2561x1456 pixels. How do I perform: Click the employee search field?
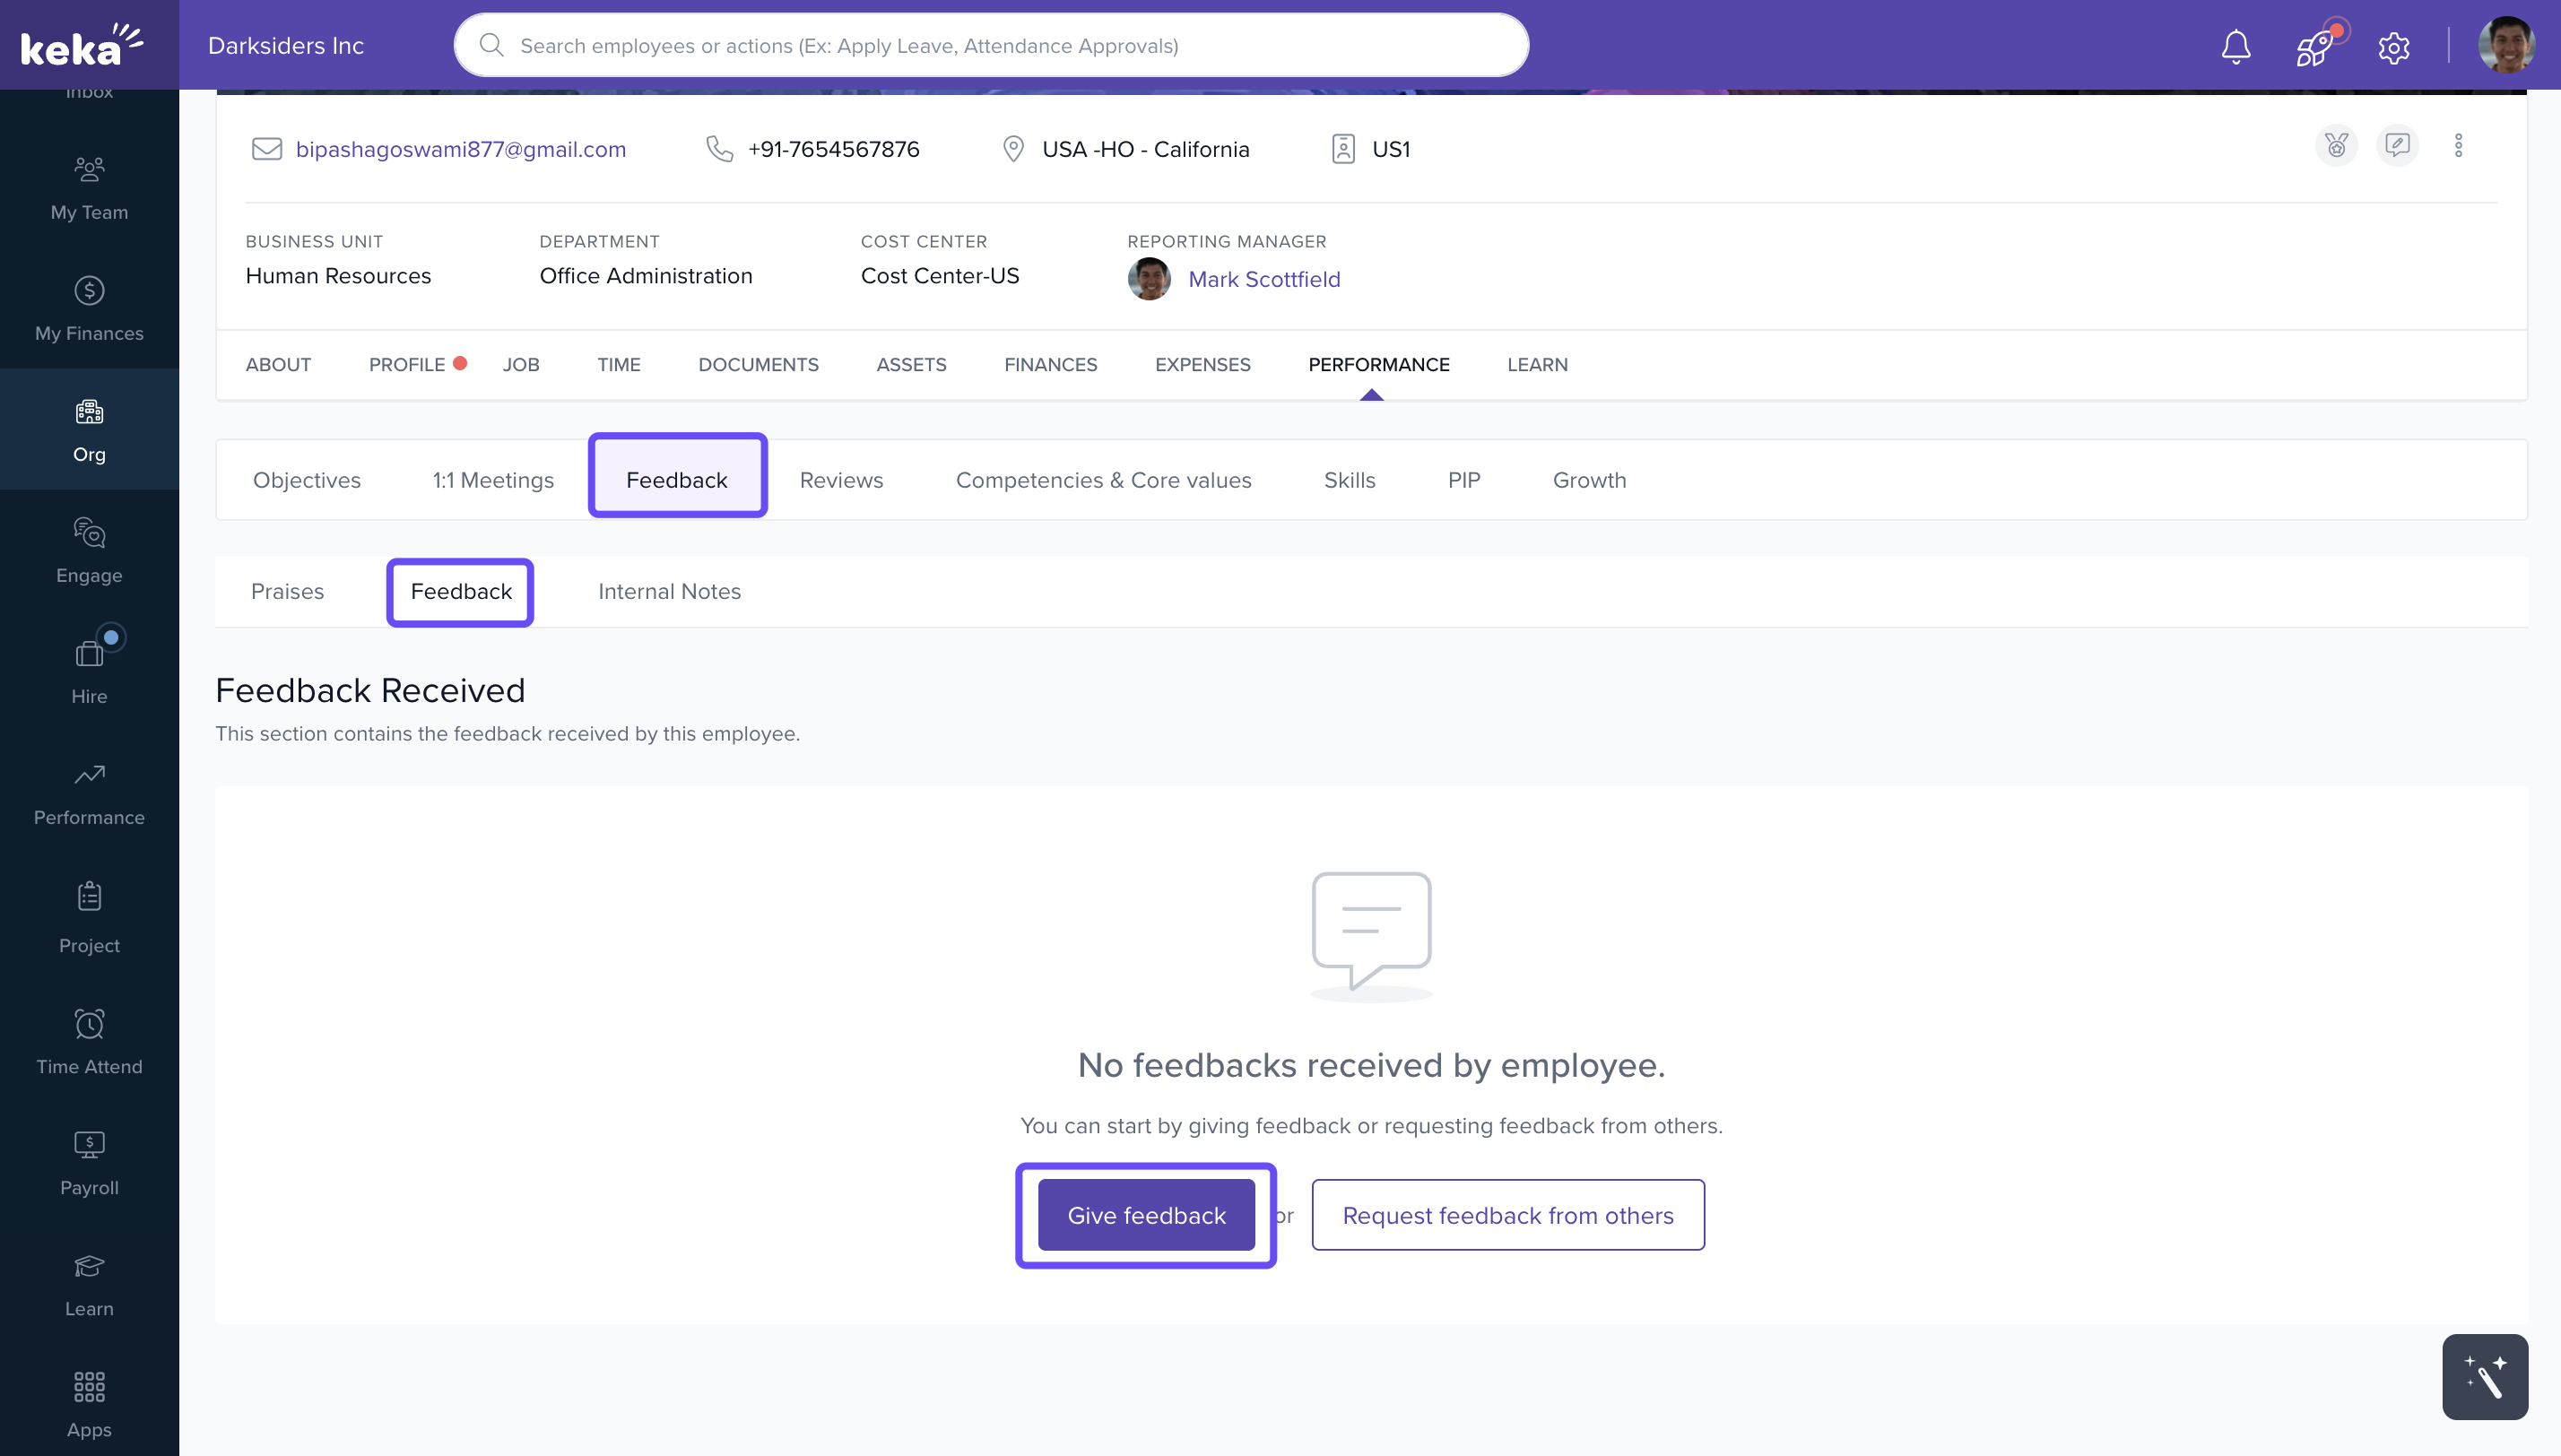pyautogui.click(x=990, y=46)
